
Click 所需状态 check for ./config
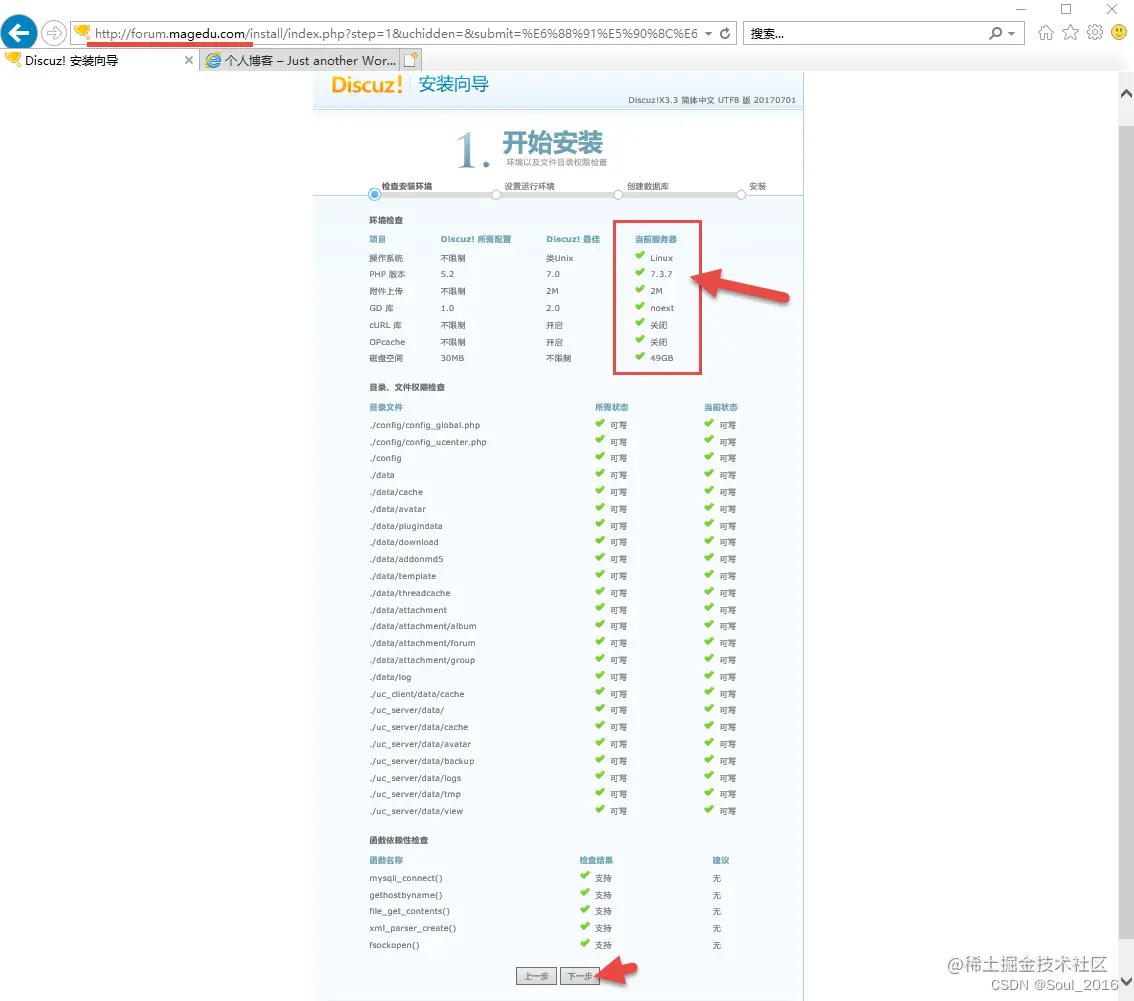click(x=600, y=456)
